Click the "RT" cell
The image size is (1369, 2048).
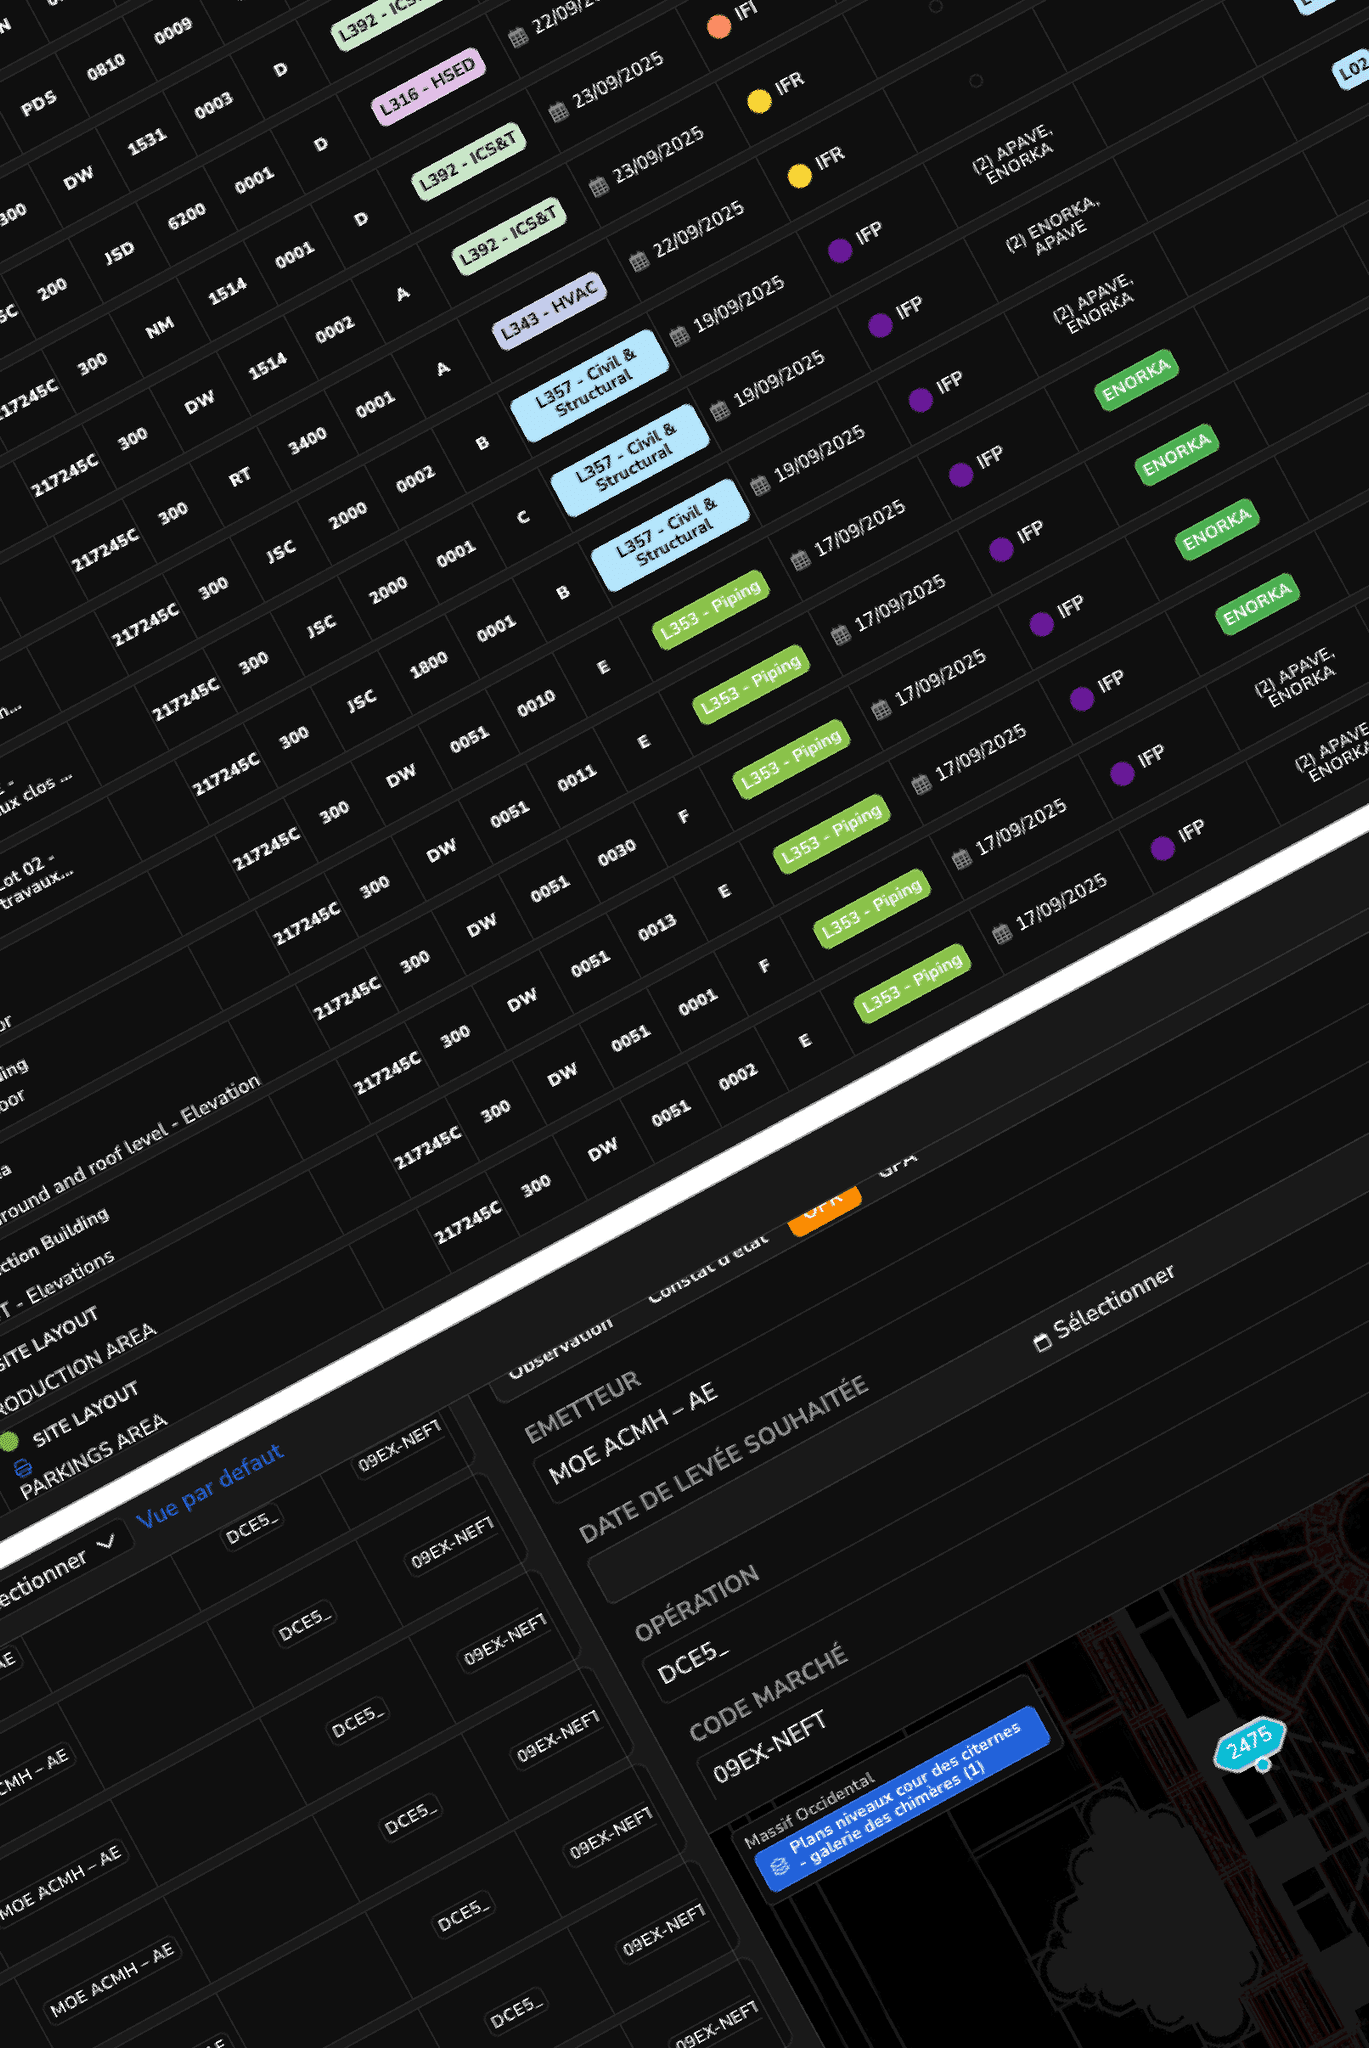tap(240, 478)
